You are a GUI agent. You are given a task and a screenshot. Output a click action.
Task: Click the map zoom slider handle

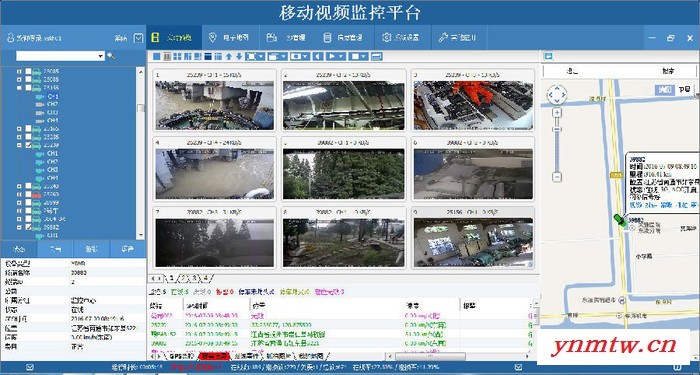557,129
